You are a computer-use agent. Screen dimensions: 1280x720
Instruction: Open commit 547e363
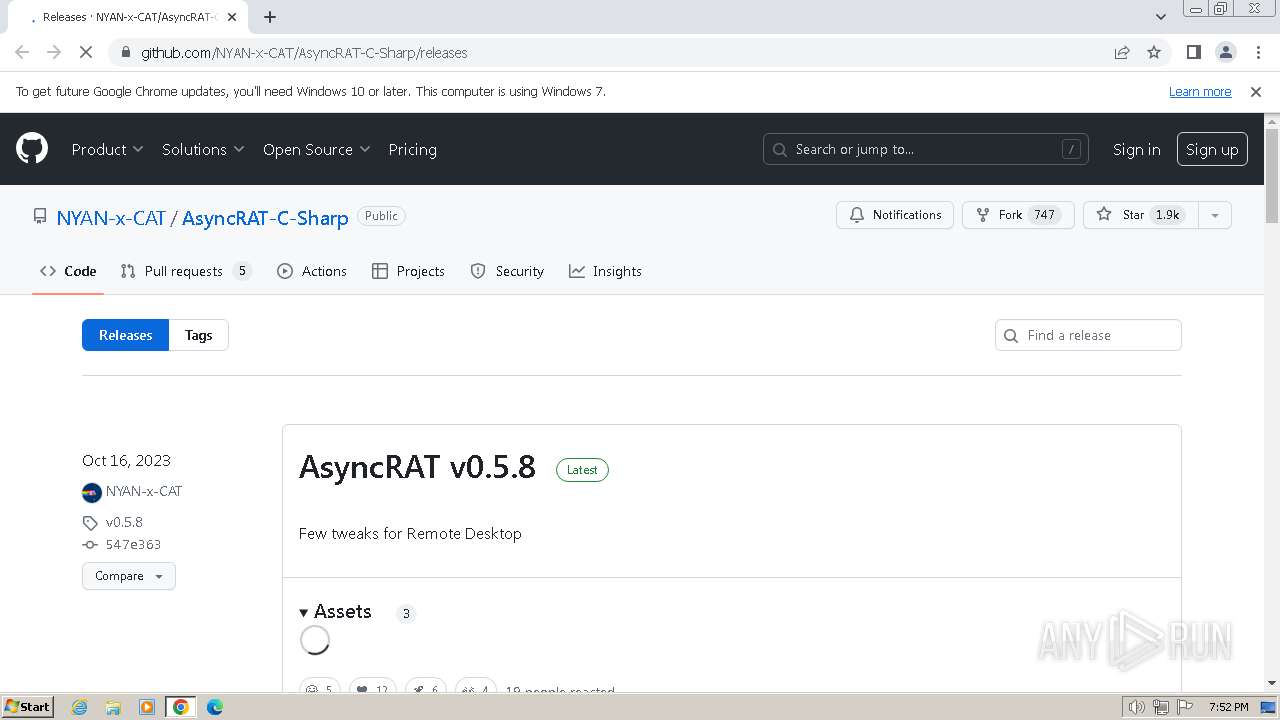pyautogui.click(x=133, y=545)
